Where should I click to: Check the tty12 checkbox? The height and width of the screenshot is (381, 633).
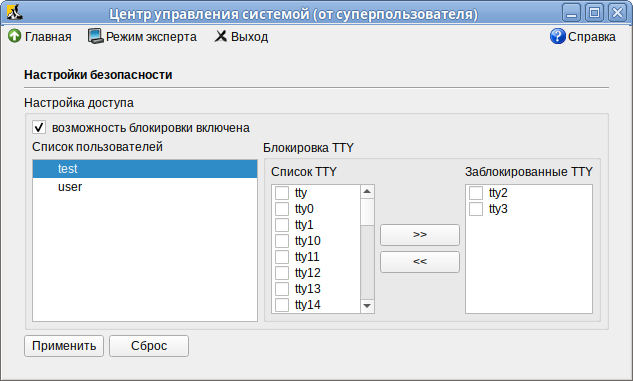click(x=282, y=273)
